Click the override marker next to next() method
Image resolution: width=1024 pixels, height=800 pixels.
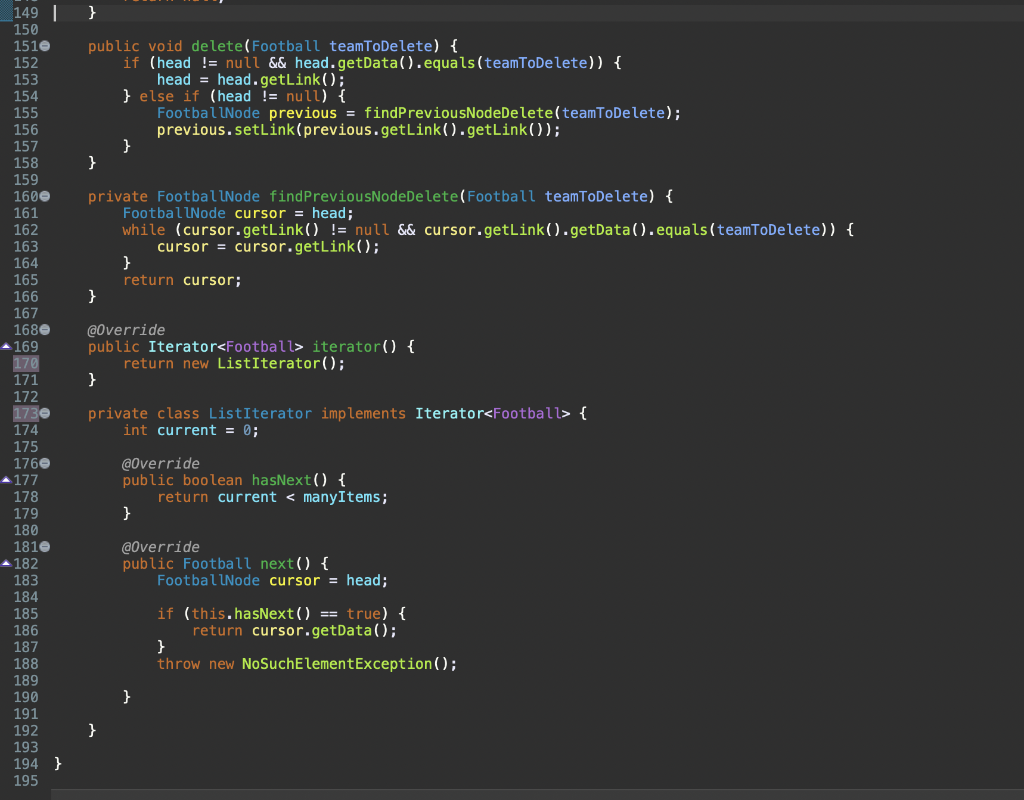point(8,563)
